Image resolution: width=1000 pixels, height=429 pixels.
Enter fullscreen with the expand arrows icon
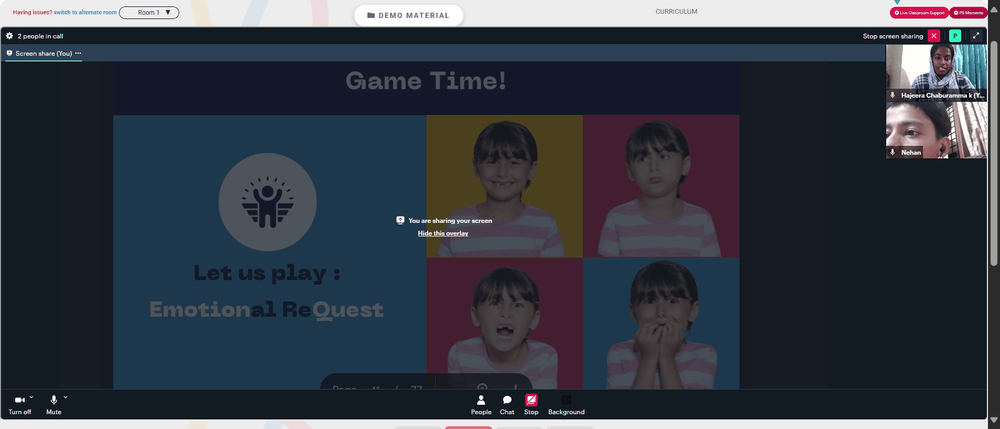[x=976, y=36]
